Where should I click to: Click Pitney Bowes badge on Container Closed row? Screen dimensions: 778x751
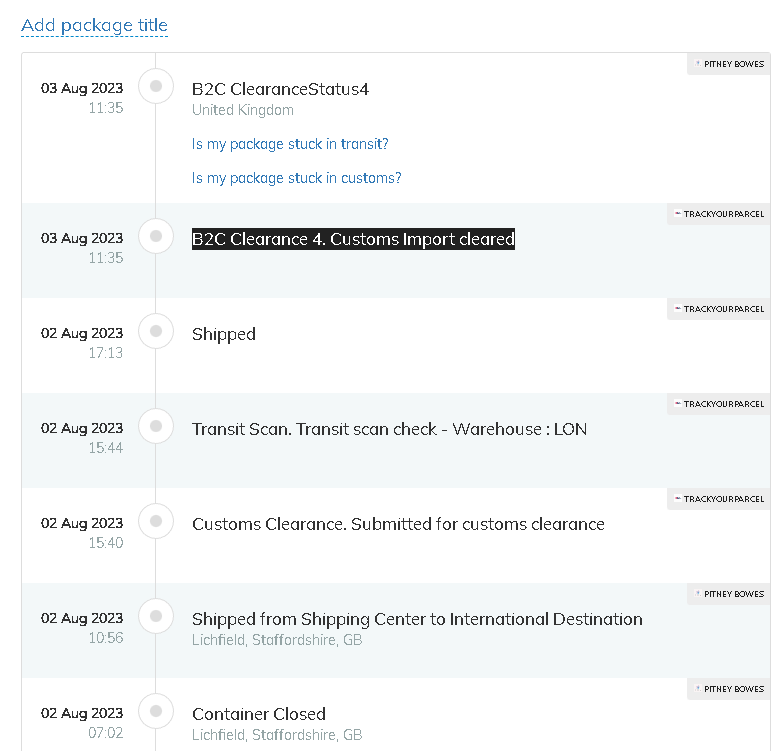tap(729, 689)
